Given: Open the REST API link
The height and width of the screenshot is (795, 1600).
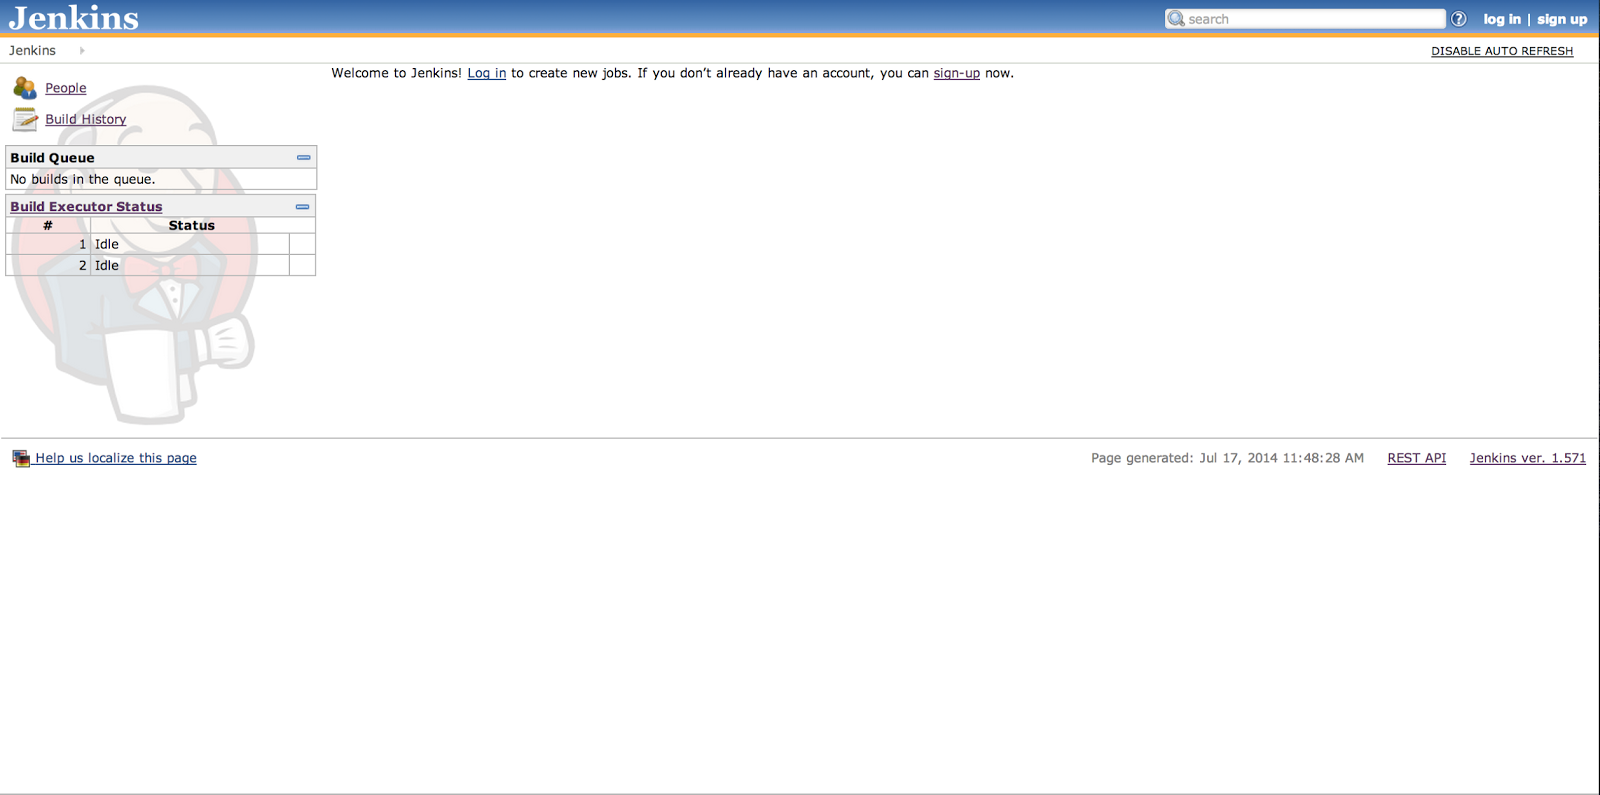Looking at the screenshot, I should 1417,458.
